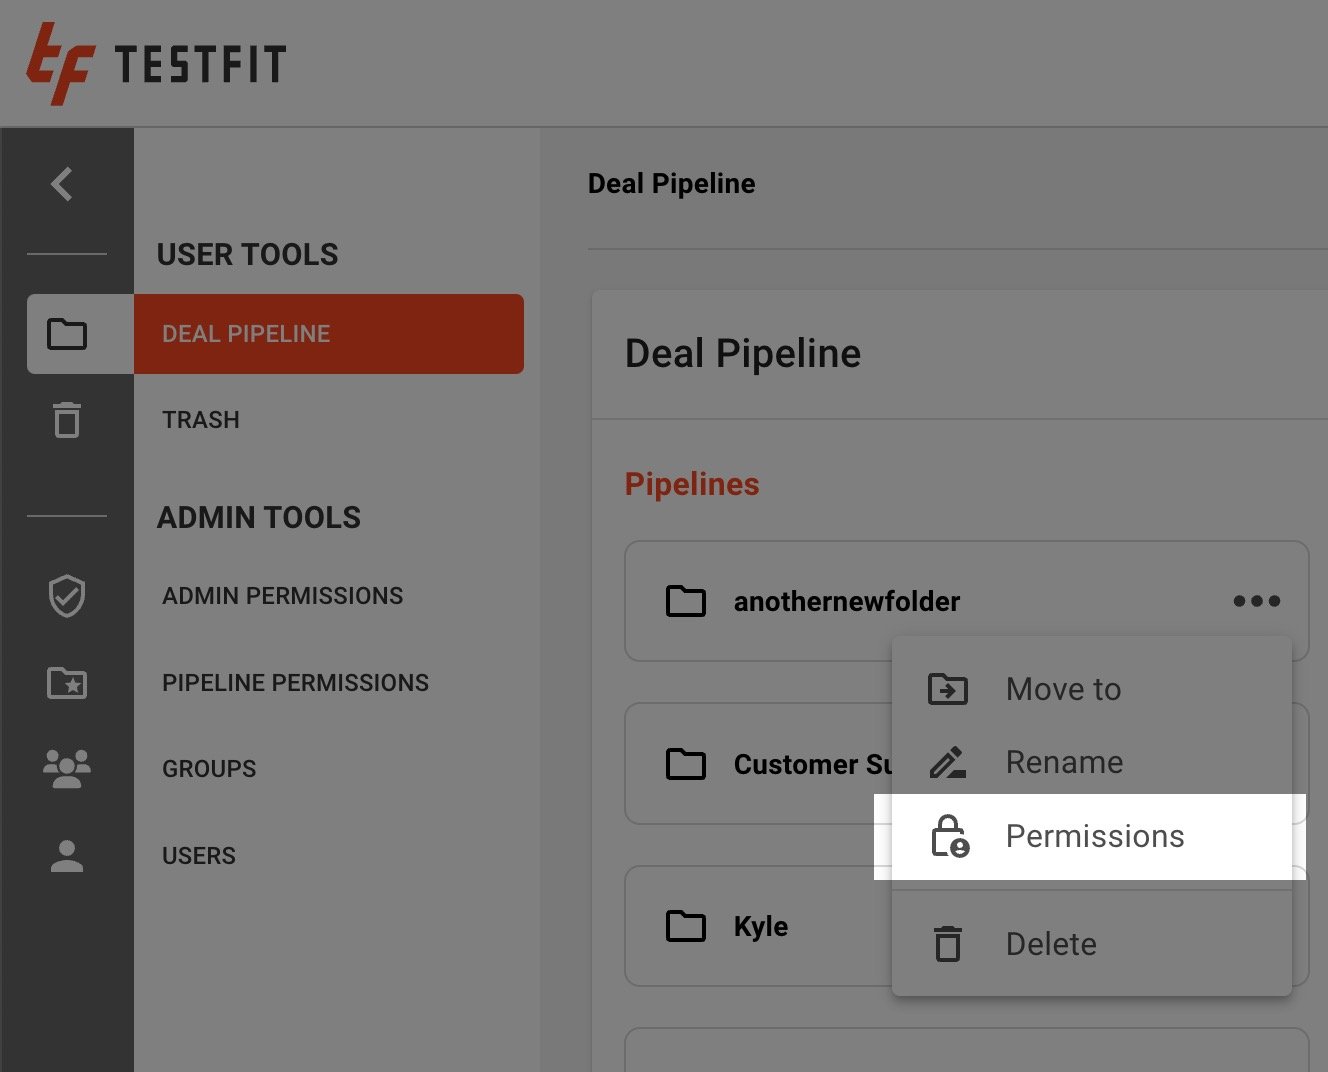1328x1072 pixels.
Task: Select Permissions from the context menu
Action: 1094,837
